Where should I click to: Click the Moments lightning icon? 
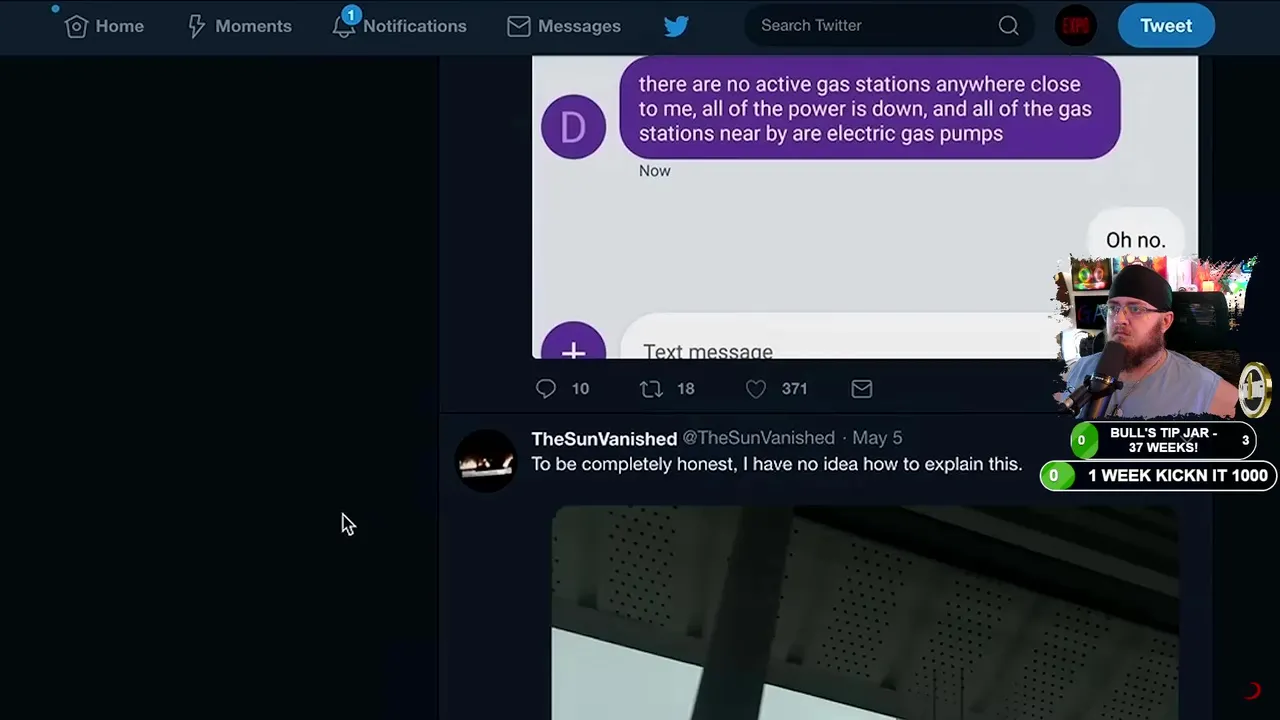coord(197,26)
